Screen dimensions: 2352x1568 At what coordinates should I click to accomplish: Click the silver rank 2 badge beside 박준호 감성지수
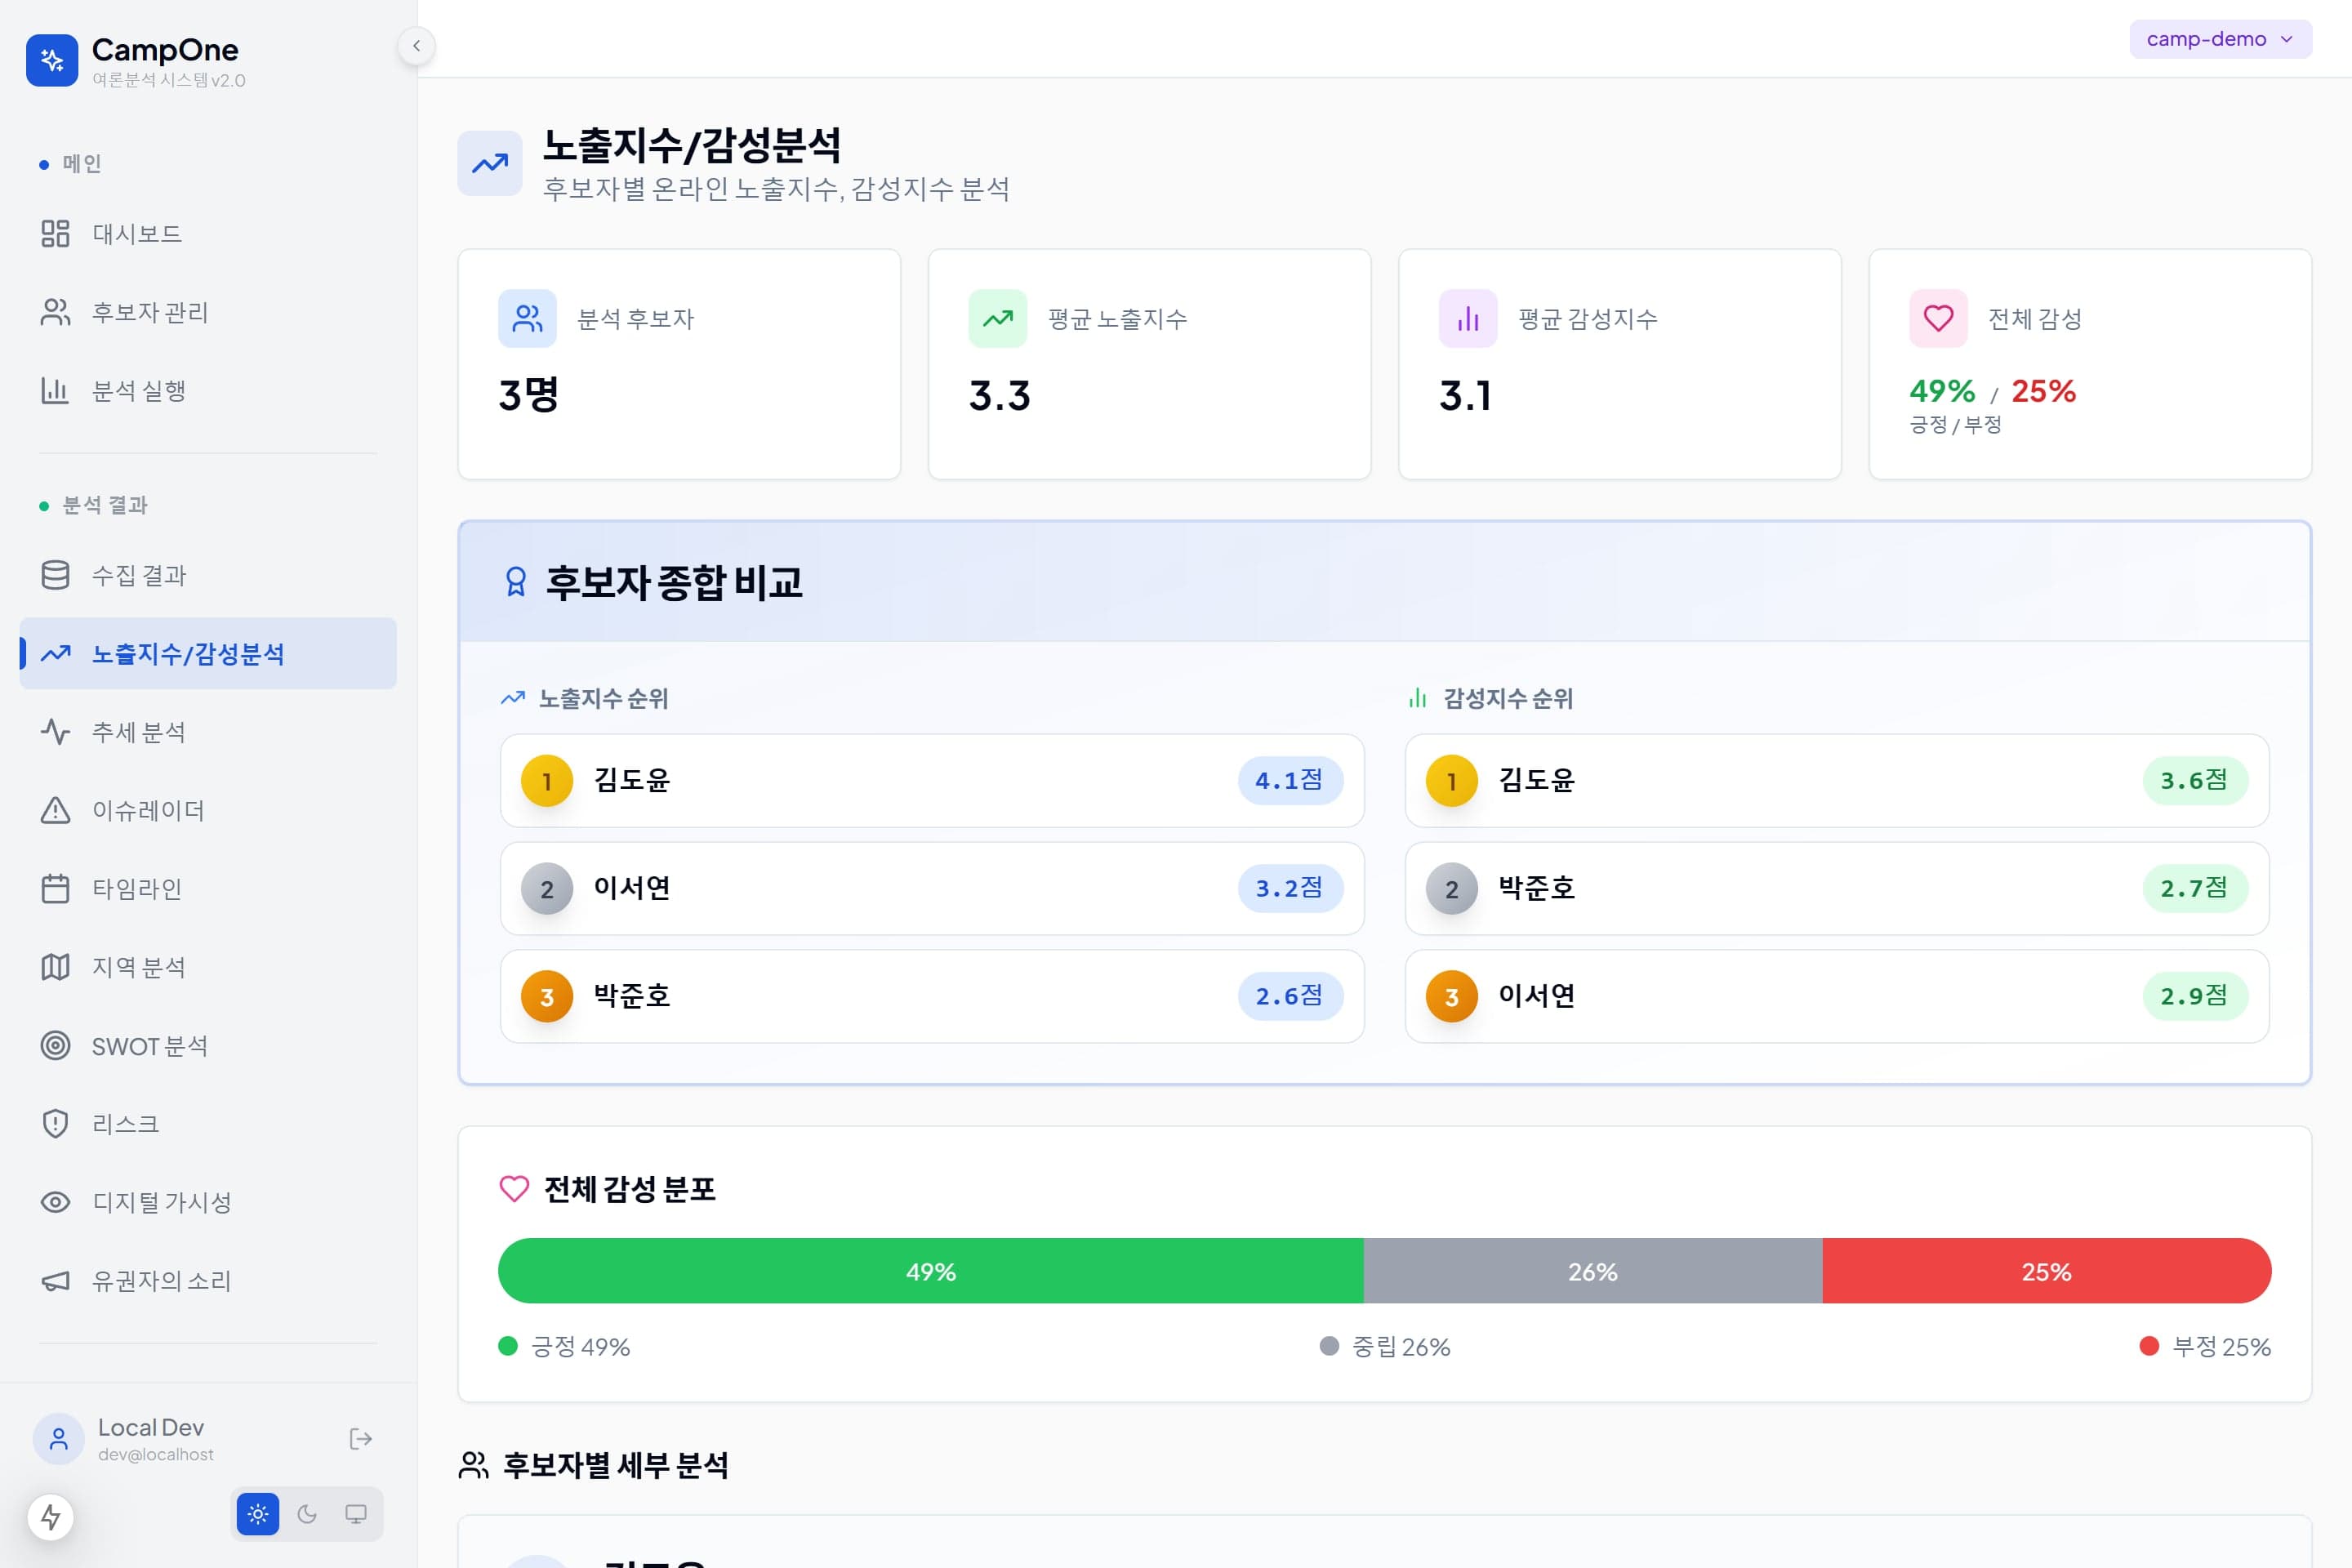1452,889
